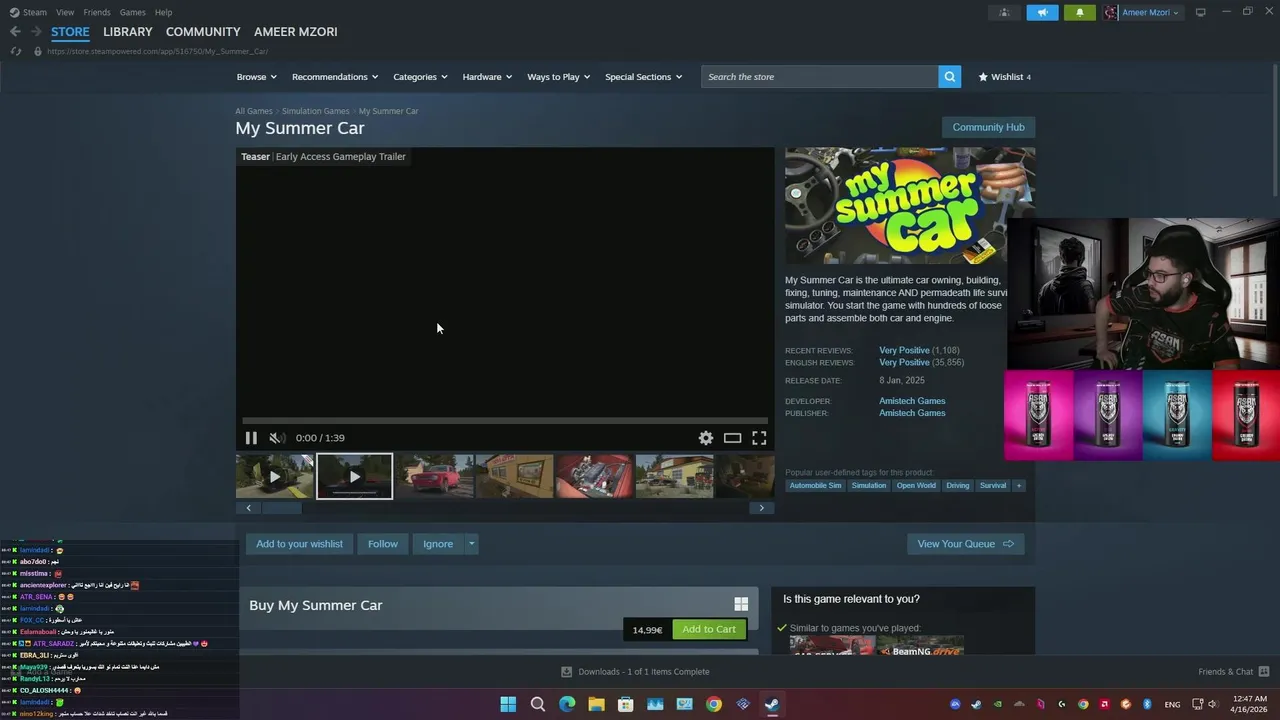Screen dimensions: 1280x720
Task: Click All Games breadcrumb link
Action: [x=254, y=111]
